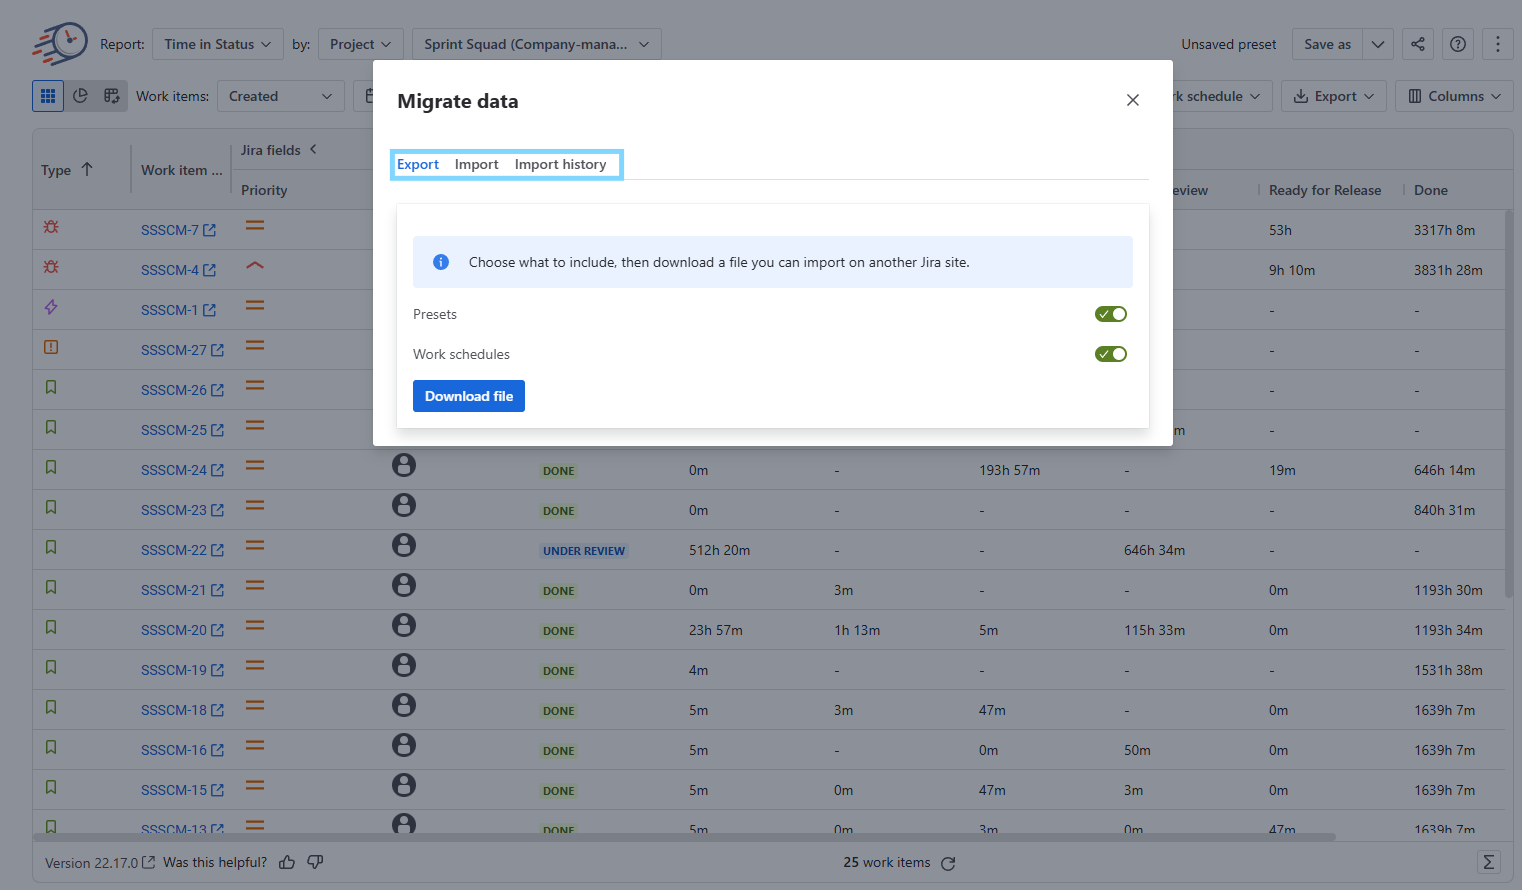Toggle the Presets switch off
The height and width of the screenshot is (890, 1522).
[x=1111, y=314]
